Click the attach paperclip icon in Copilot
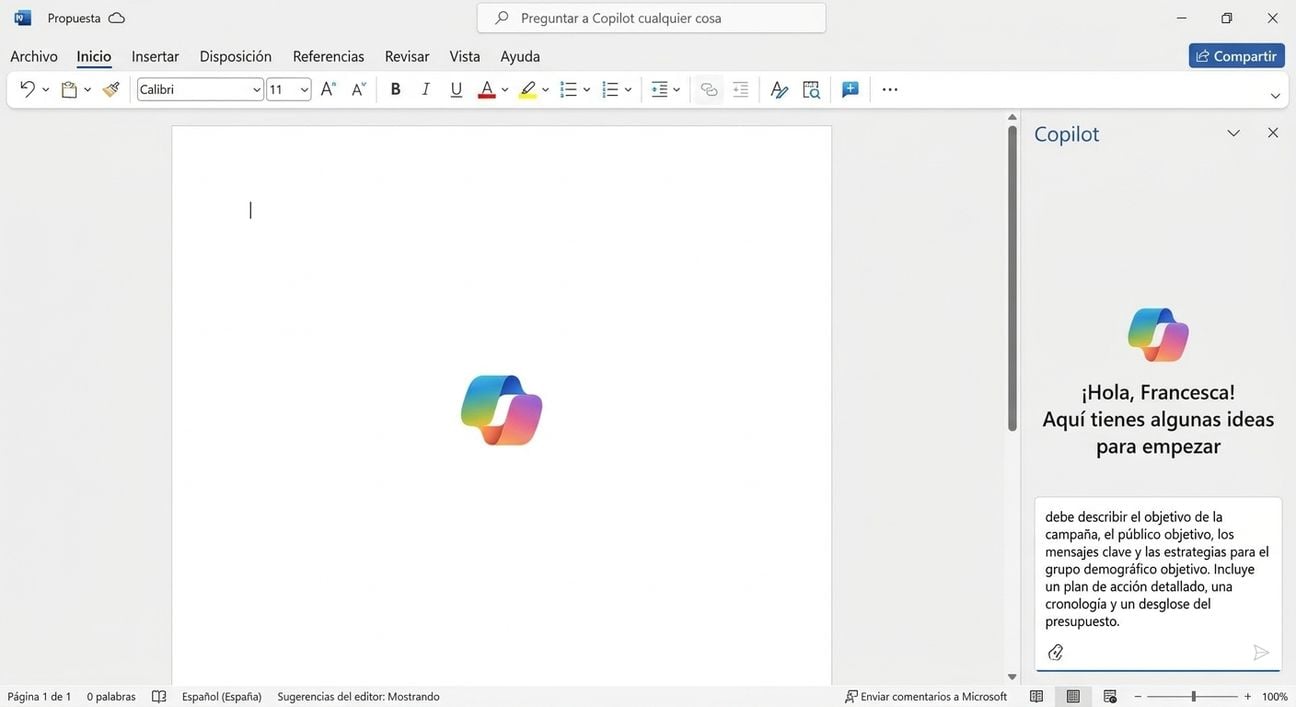Viewport: 1296px width, 707px height. pos(1055,652)
